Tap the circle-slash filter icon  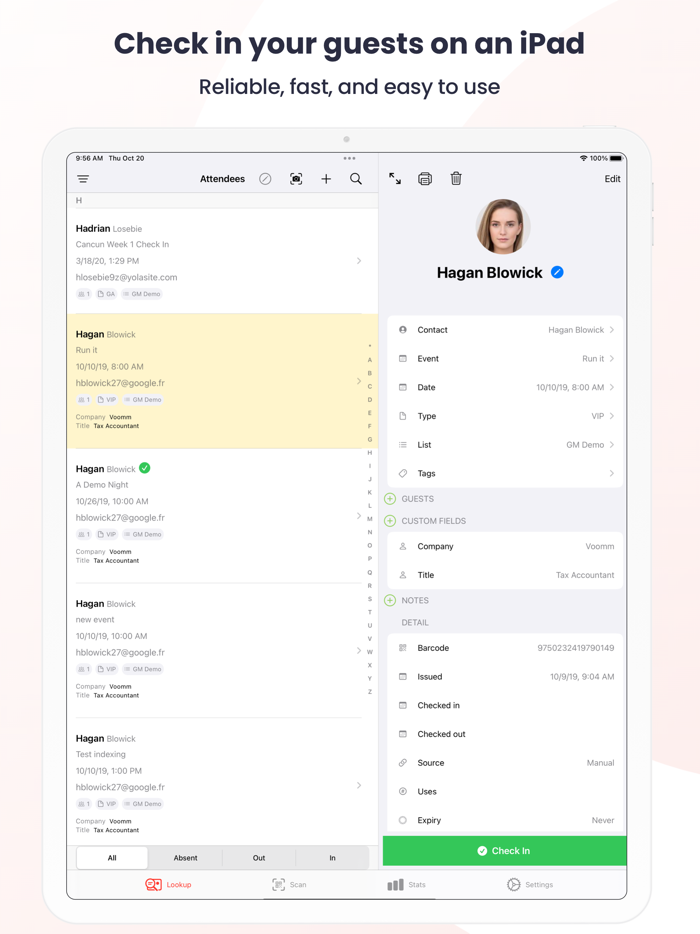265,179
